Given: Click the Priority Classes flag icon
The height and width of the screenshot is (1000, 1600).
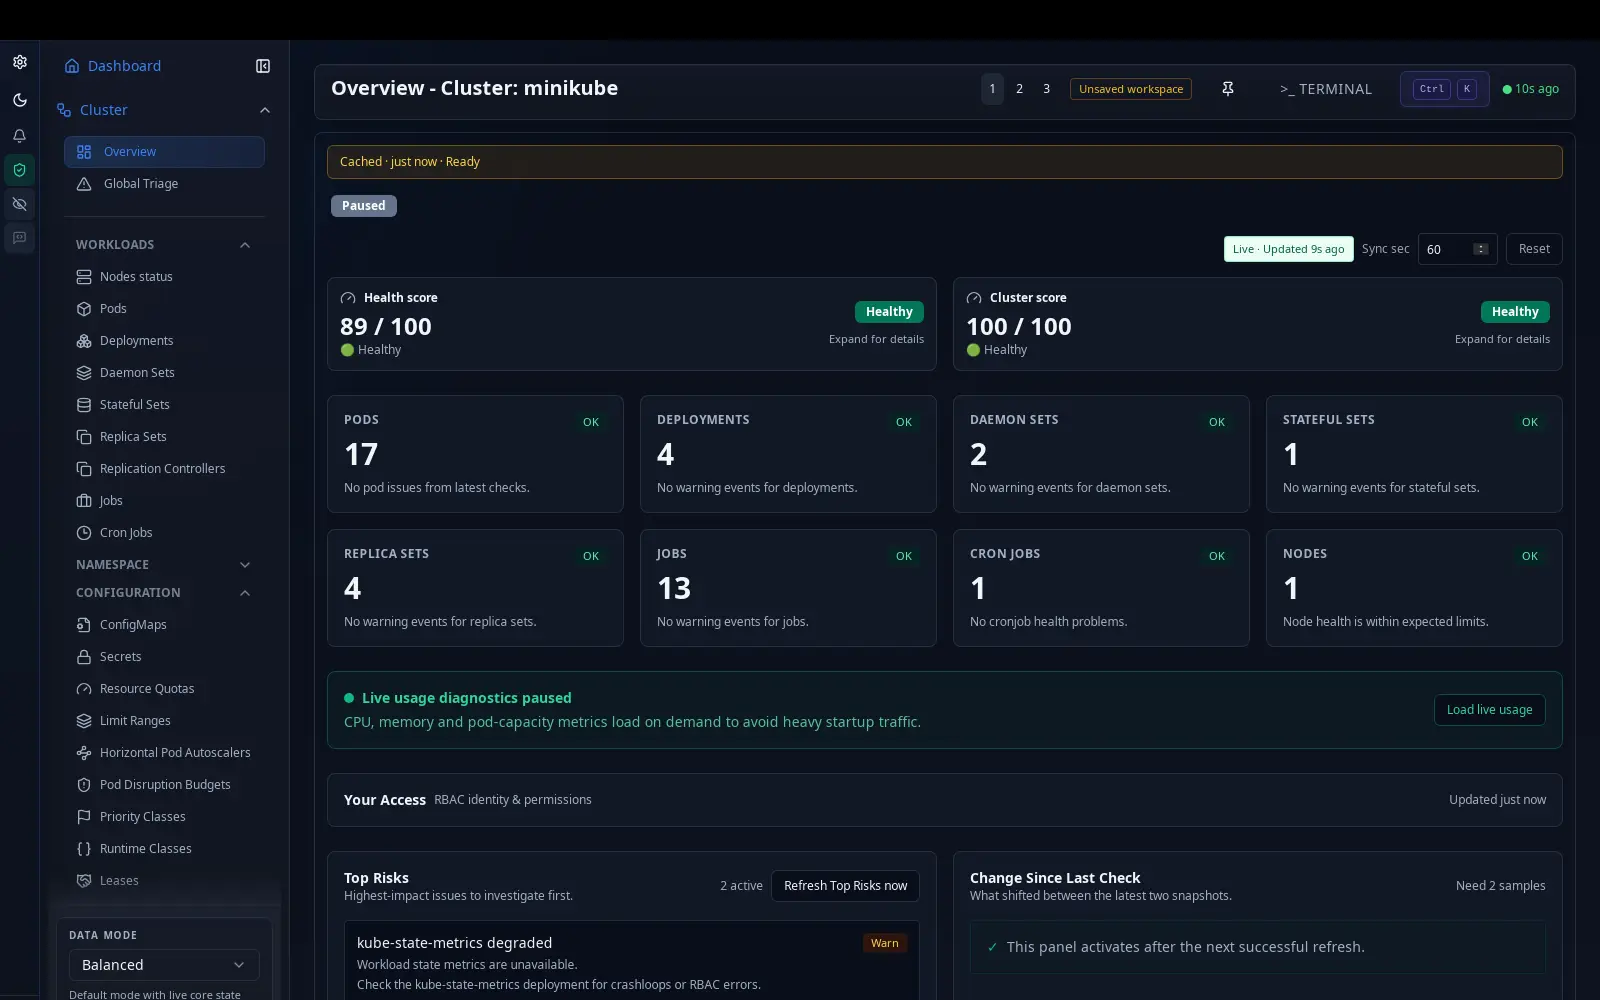Looking at the screenshot, I should (84, 817).
